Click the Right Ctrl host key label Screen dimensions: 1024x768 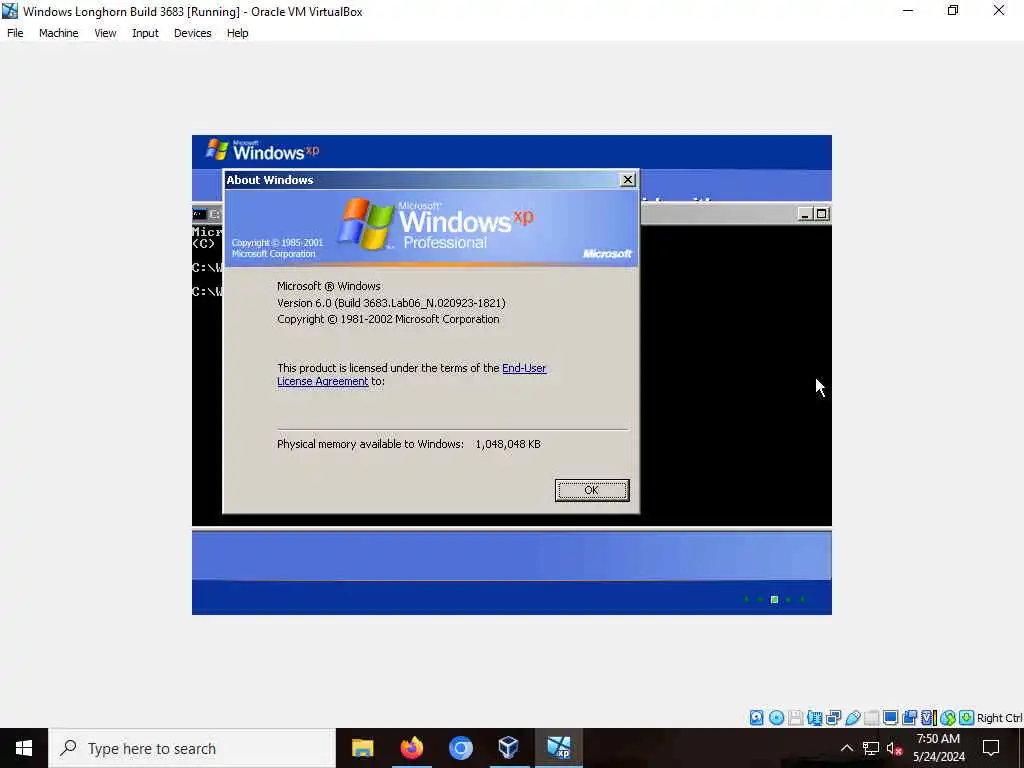[x=999, y=718]
